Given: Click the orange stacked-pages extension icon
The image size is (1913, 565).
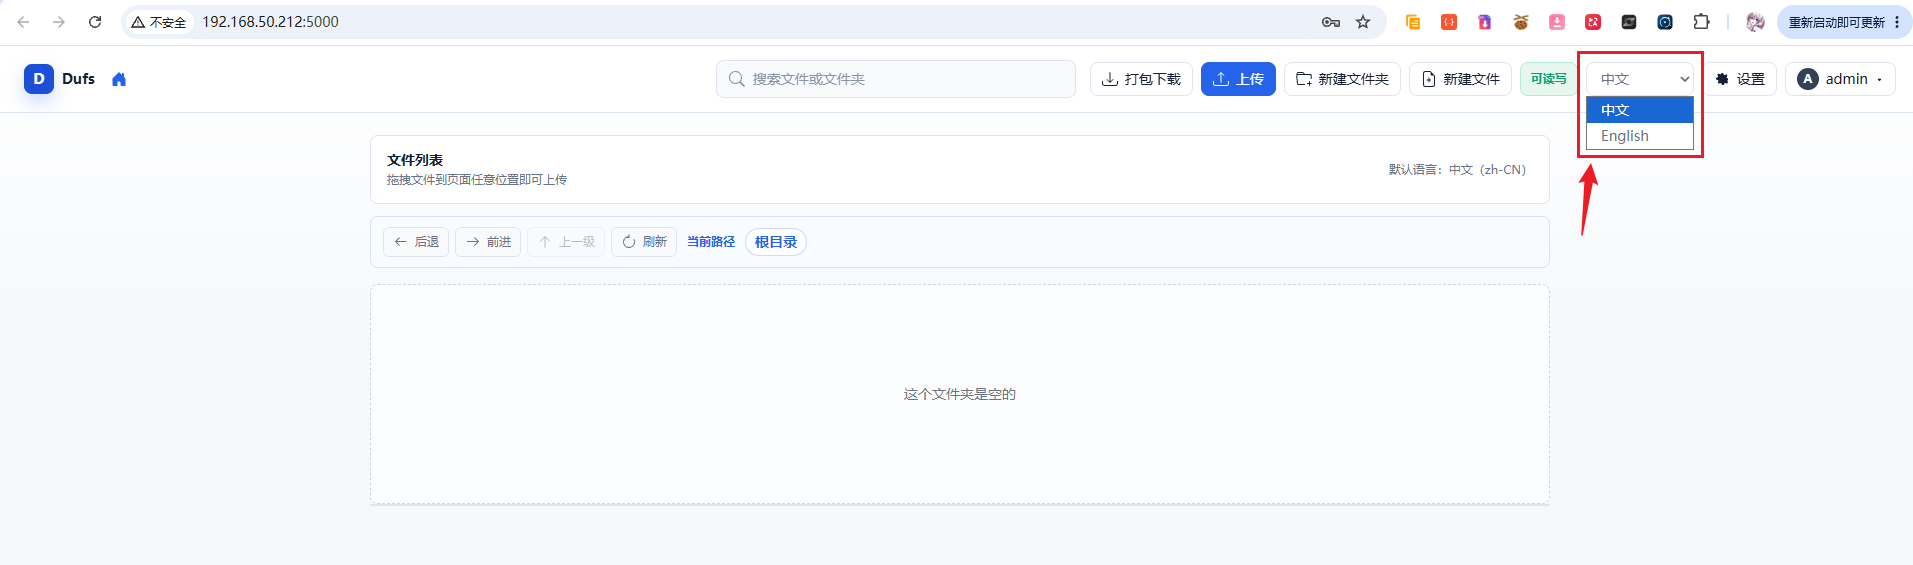Looking at the screenshot, I should click(1413, 22).
